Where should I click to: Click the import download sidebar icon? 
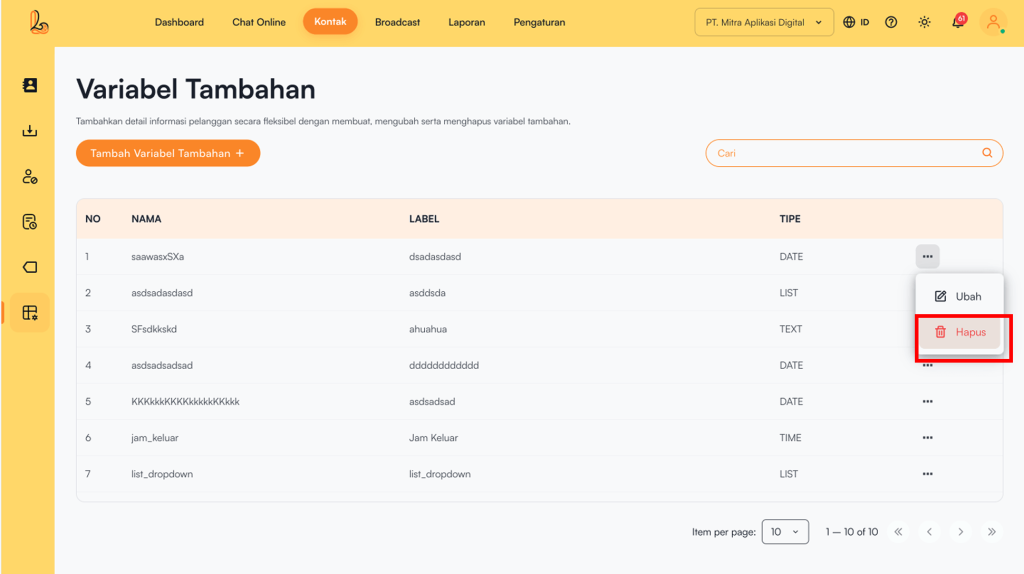point(30,131)
